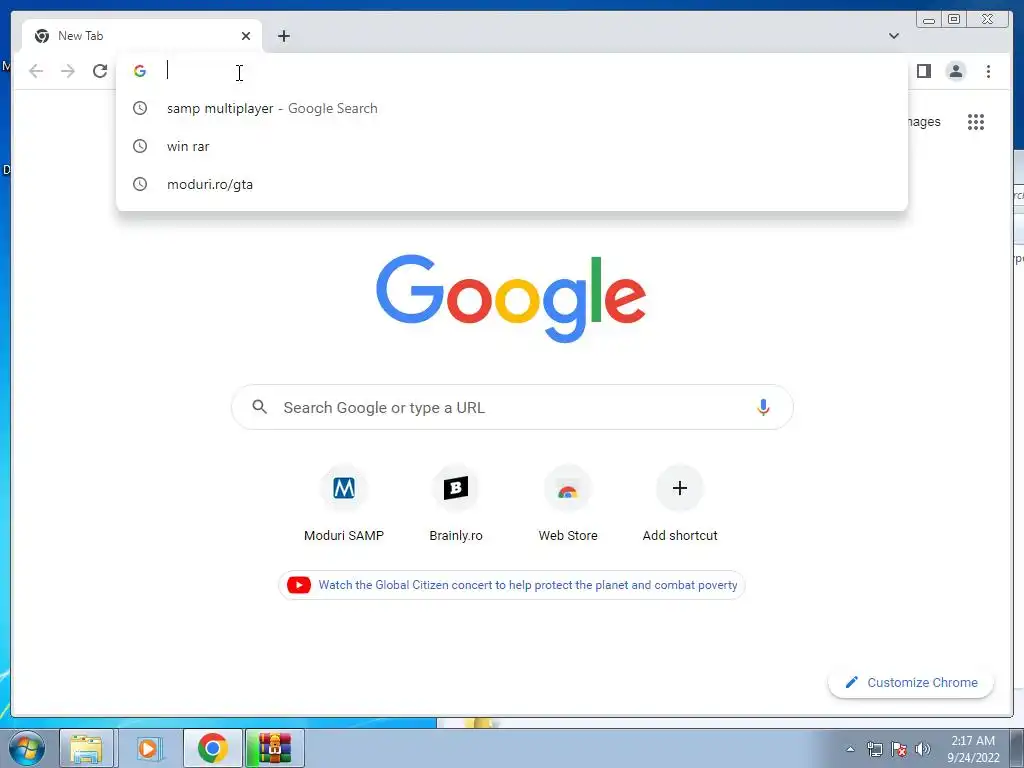Click the Chrome back arrow button
1024x768 pixels.
36,71
